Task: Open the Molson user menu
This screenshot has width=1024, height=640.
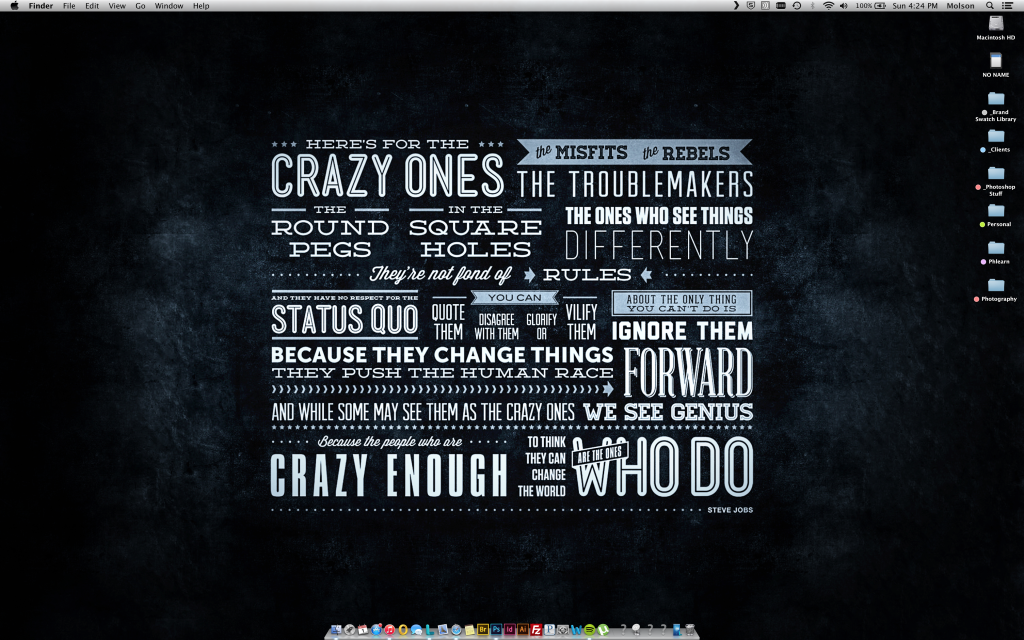Action: pyautogui.click(x=960, y=6)
